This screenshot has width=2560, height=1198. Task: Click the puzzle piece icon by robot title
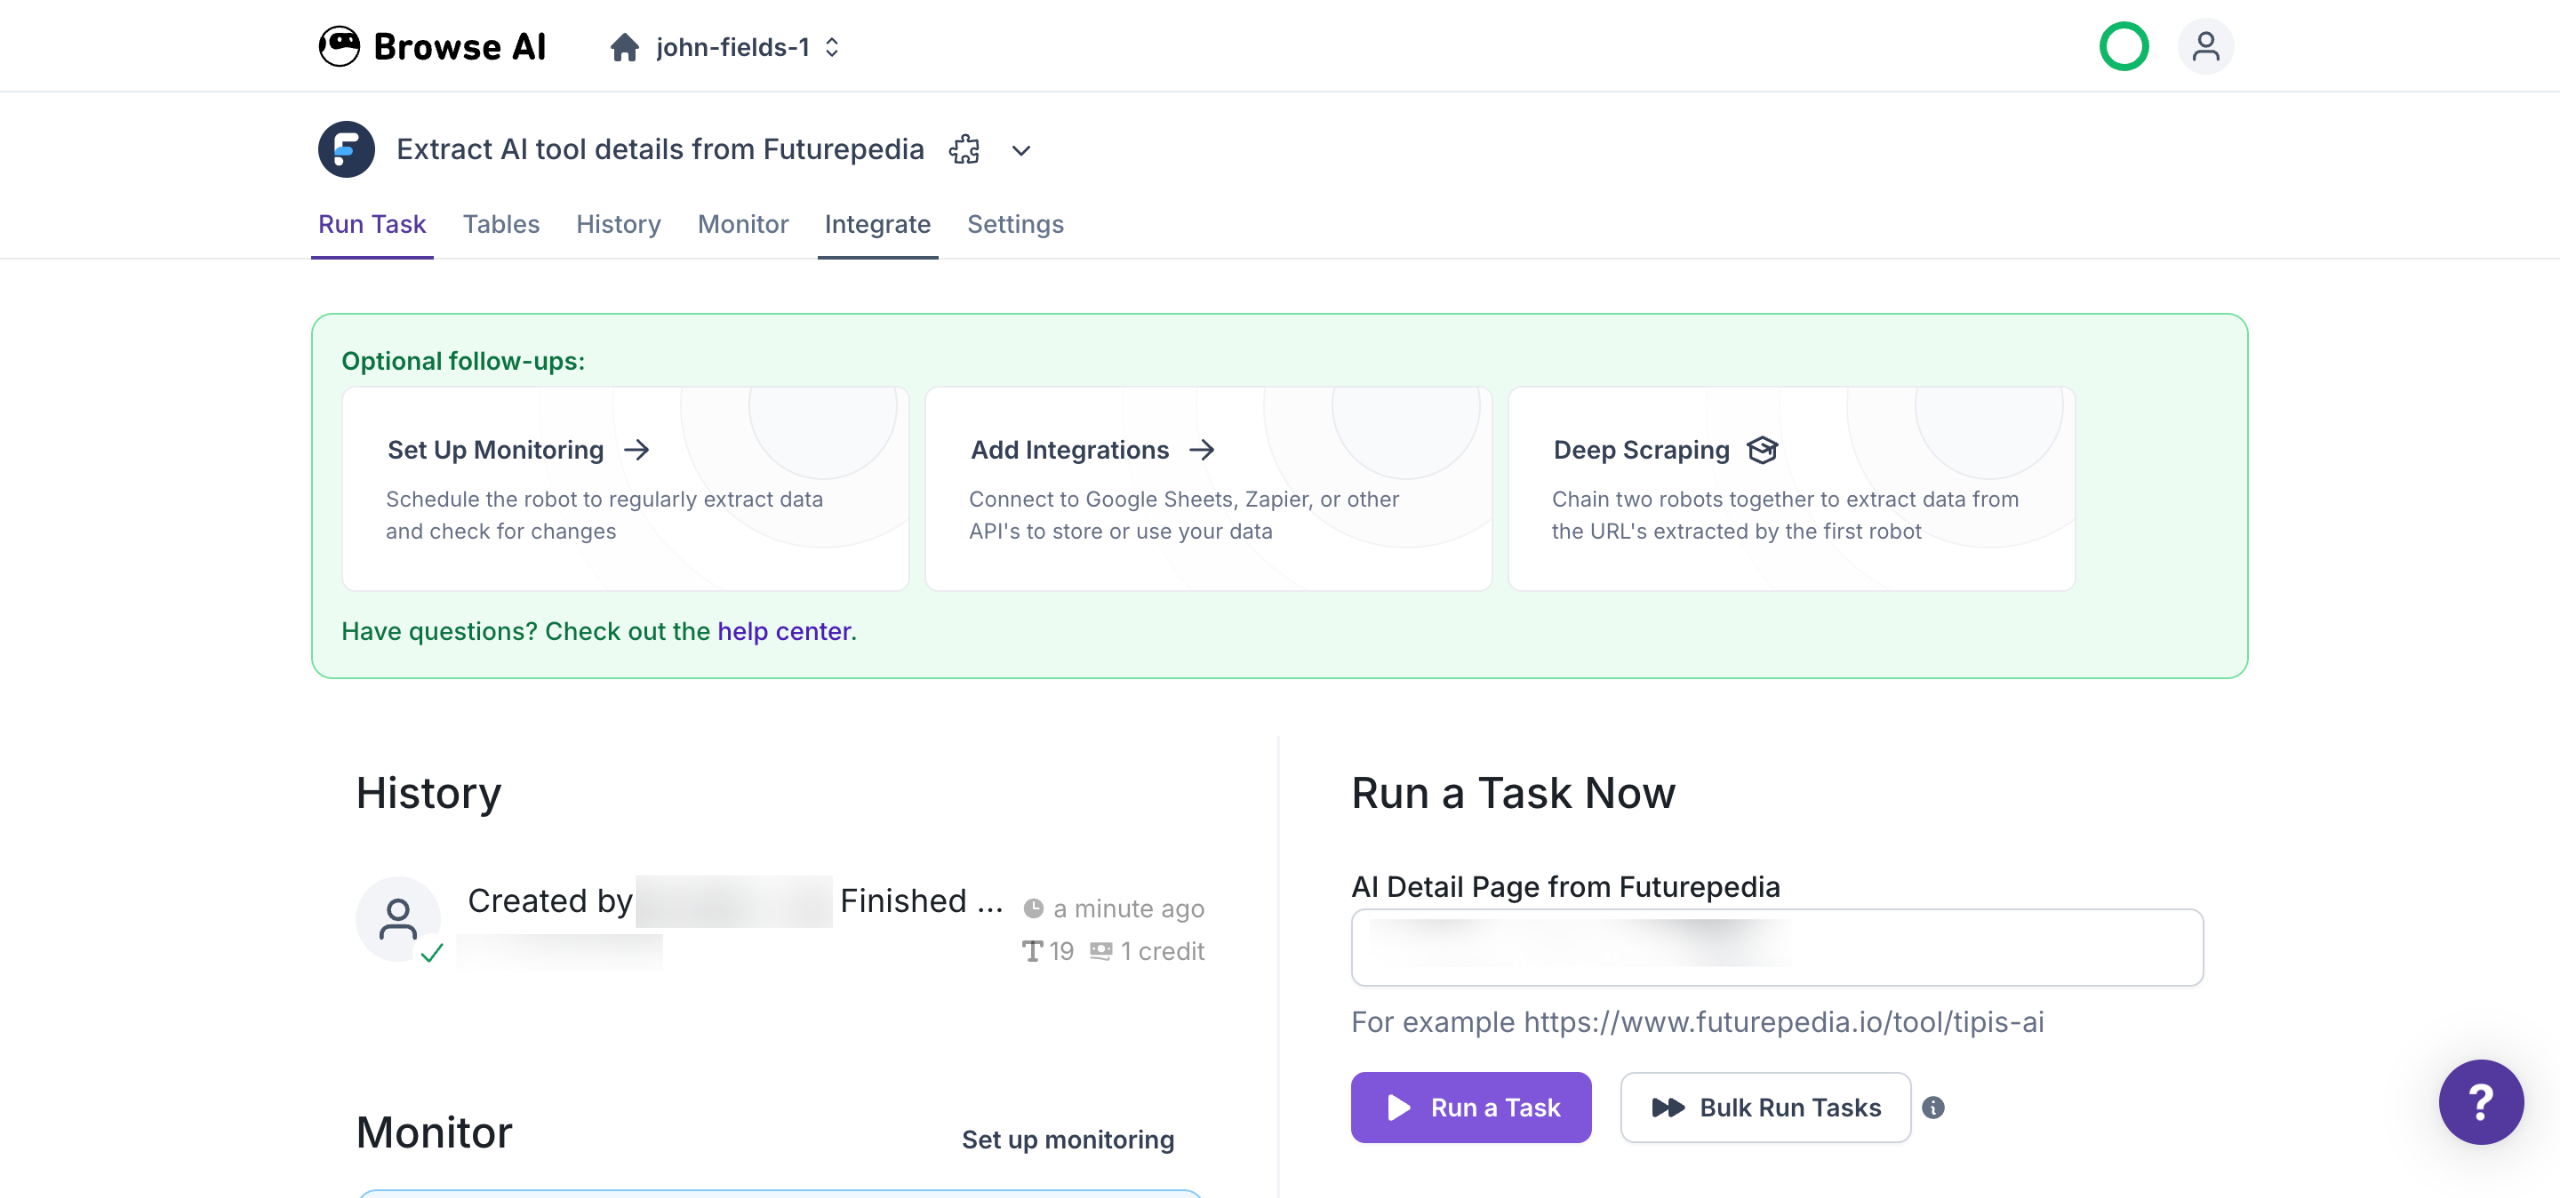964,150
